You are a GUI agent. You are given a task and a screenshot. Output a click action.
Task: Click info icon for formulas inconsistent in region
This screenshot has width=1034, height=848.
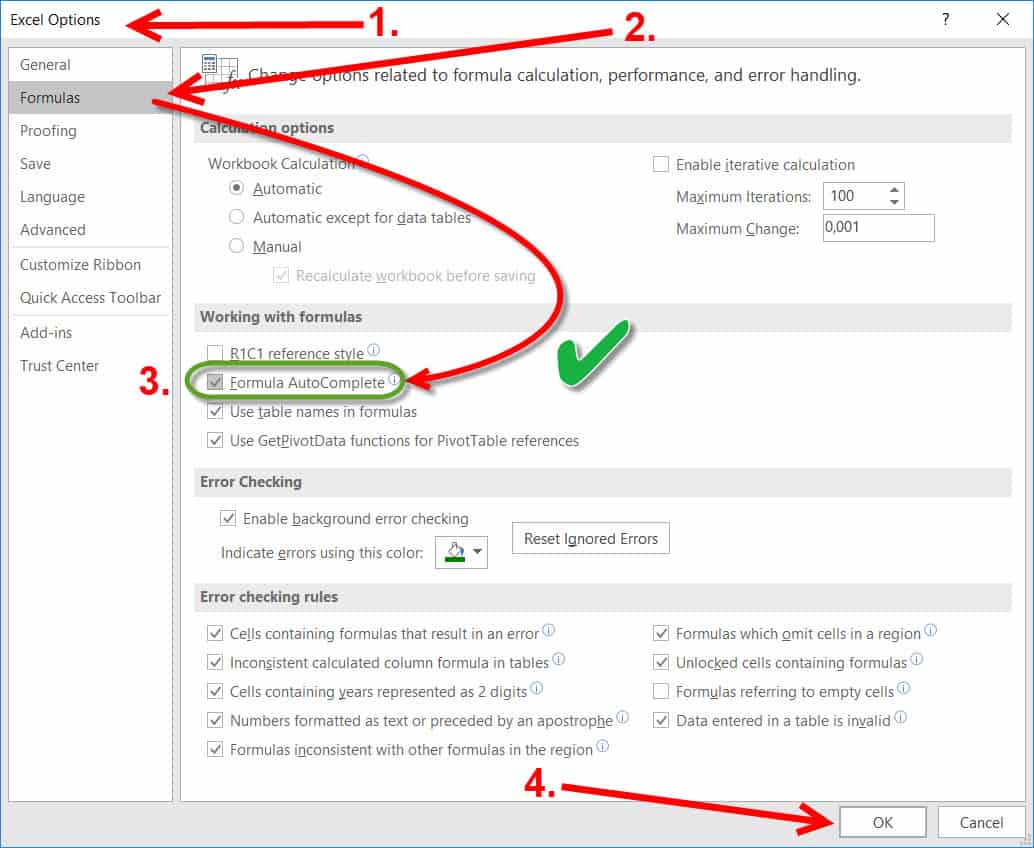(x=602, y=746)
